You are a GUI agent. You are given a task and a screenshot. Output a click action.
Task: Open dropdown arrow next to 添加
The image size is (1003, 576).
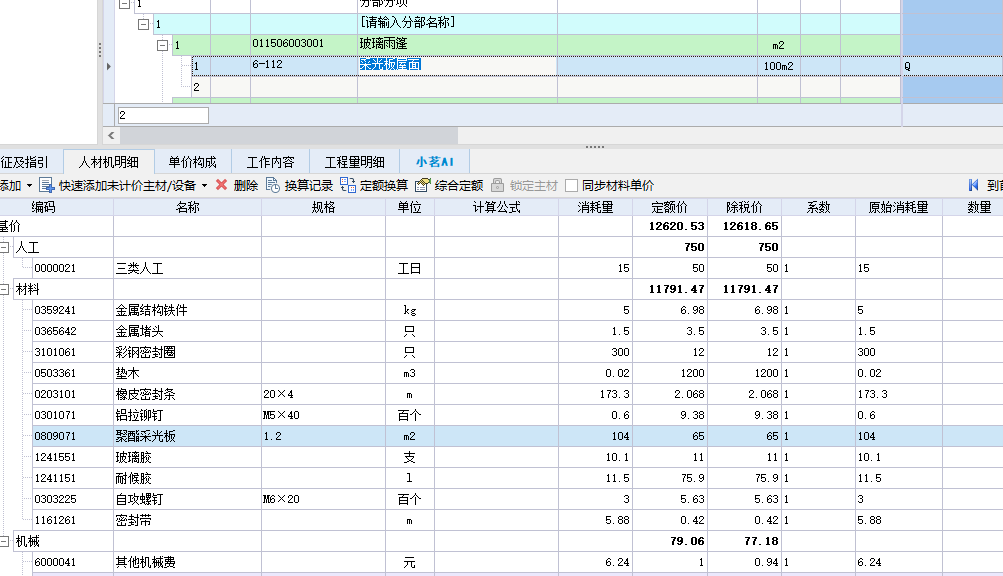coord(29,186)
